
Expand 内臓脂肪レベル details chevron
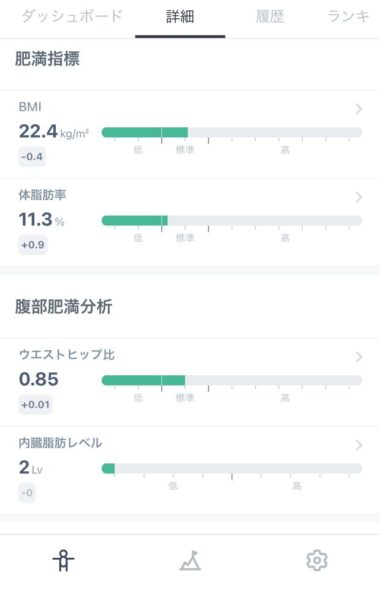point(359,445)
